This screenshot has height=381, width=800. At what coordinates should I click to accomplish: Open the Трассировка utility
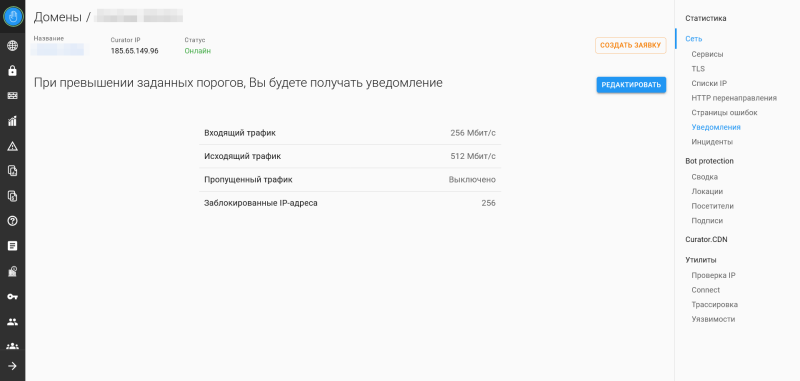(714, 304)
